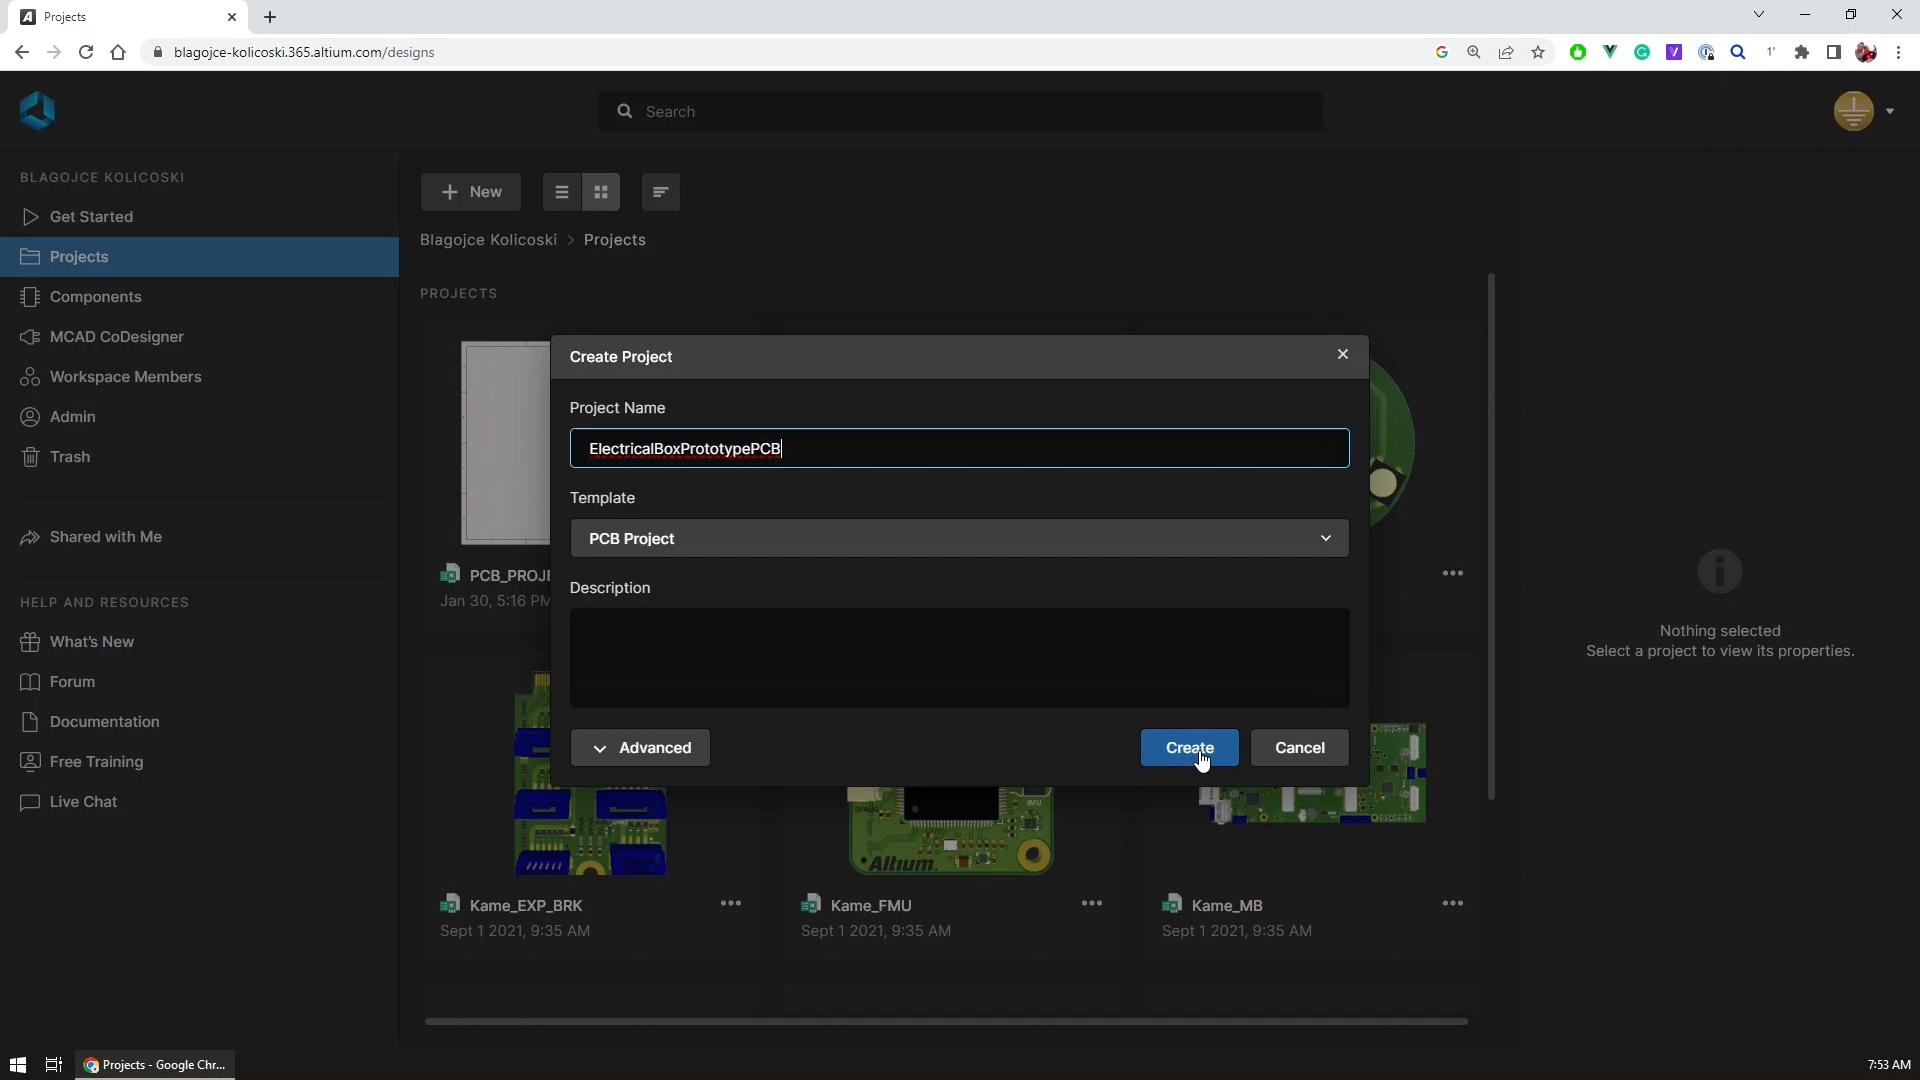
Task: Select the Kame_FMU project thumbnail
Action: point(951,830)
